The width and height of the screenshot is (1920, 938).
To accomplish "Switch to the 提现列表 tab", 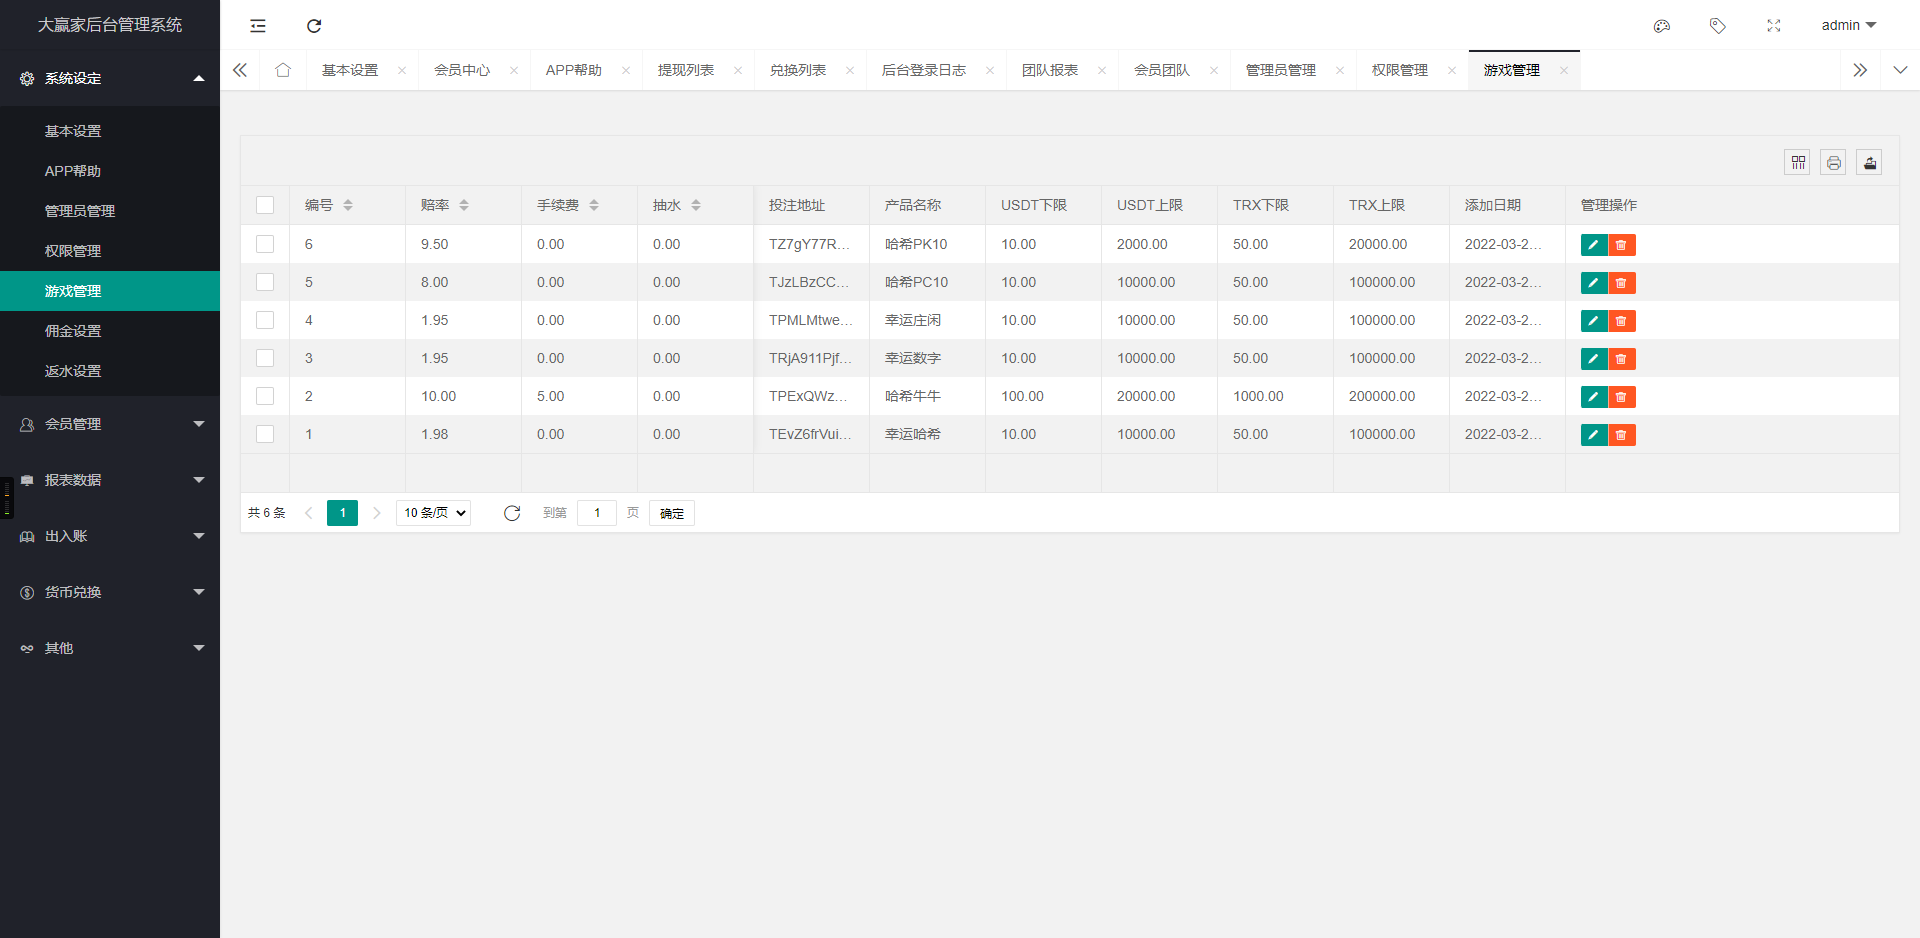I will click(x=686, y=70).
